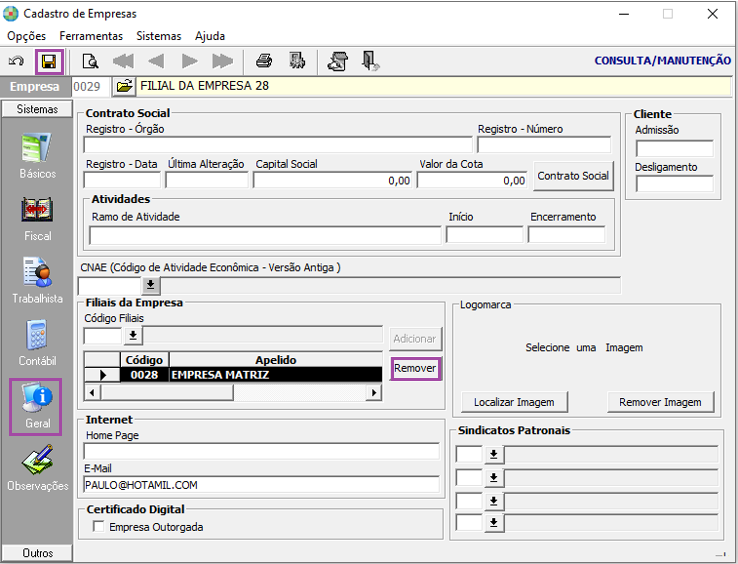Click the Desligamento client date field

pos(674,184)
